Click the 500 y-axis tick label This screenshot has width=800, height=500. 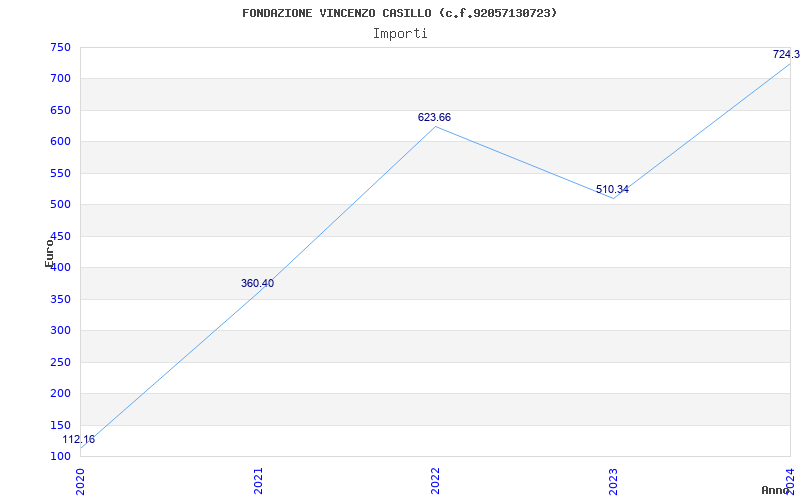(x=60, y=205)
